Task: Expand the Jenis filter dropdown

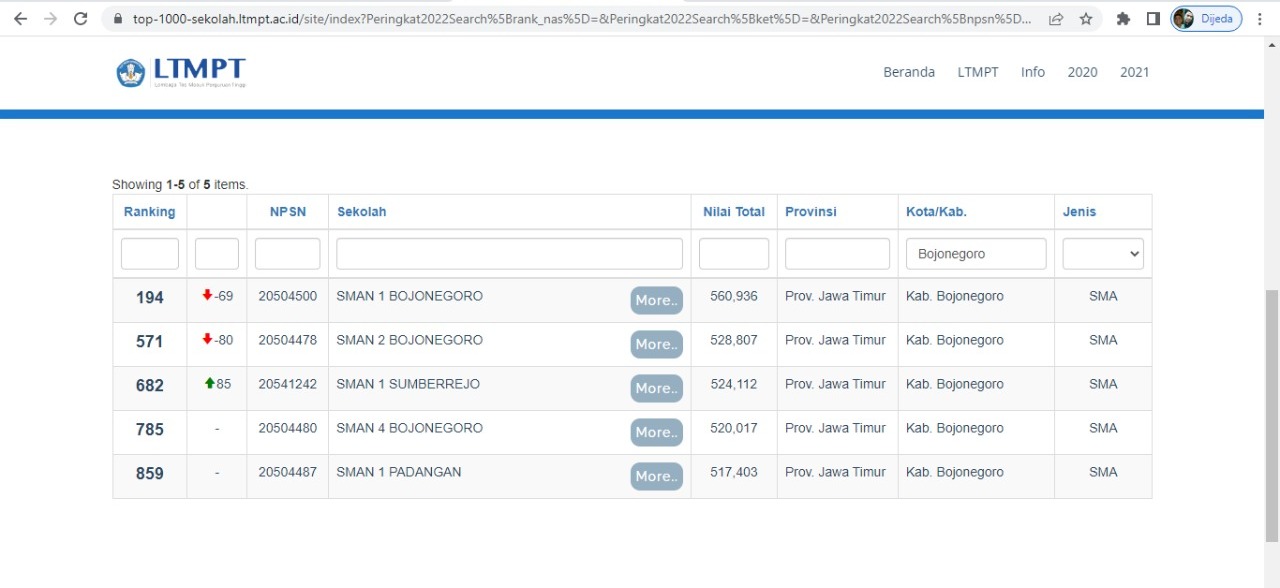Action: pyautogui.click(x=1103, y=254)
